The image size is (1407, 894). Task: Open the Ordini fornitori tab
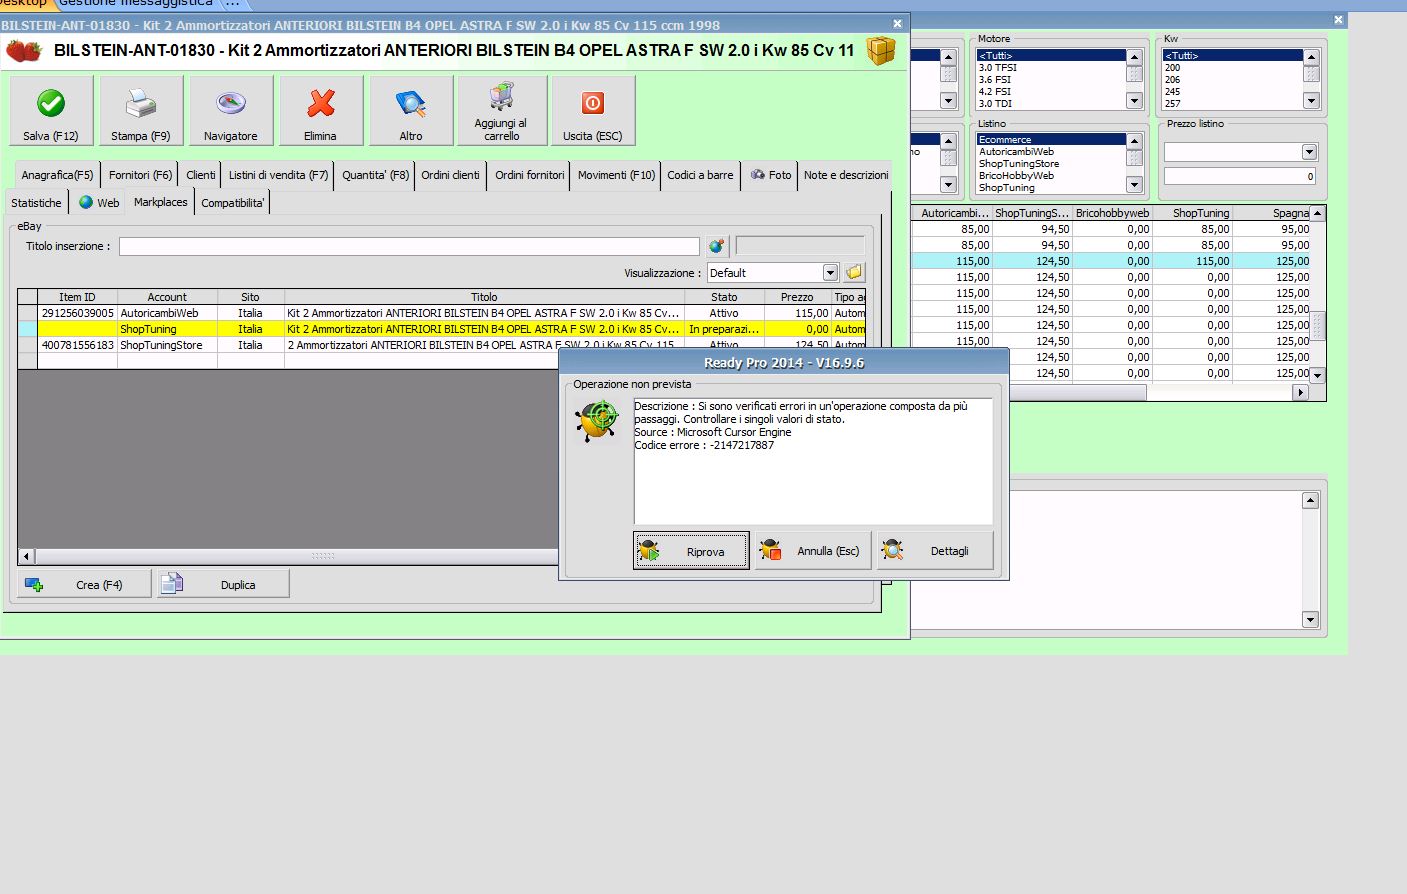(x=529, y=175)
